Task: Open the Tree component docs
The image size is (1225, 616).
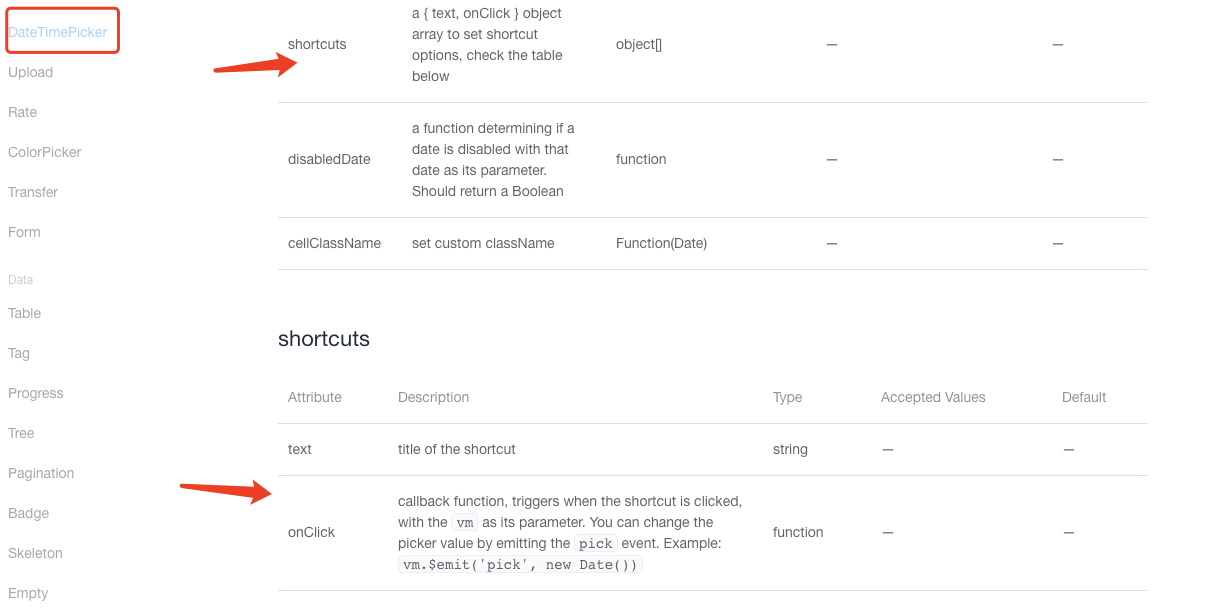Action: [x=21, y=433]
